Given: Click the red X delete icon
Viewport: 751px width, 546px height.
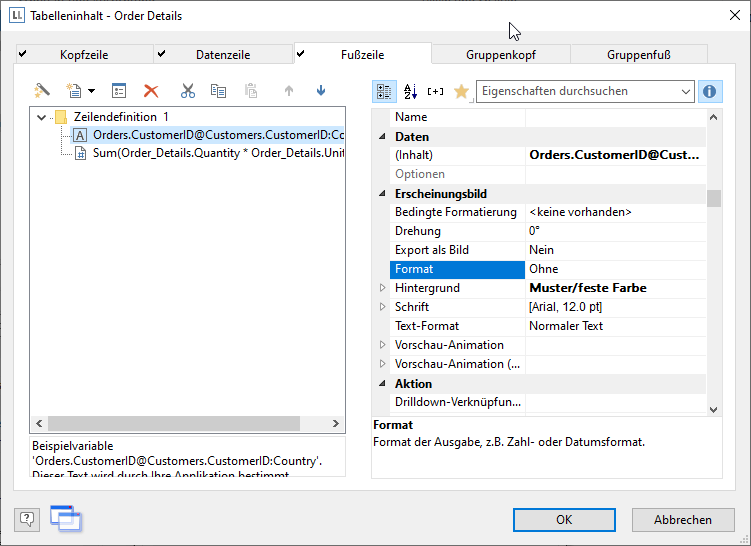Looking at the screenshot, I should coord(151,91).
